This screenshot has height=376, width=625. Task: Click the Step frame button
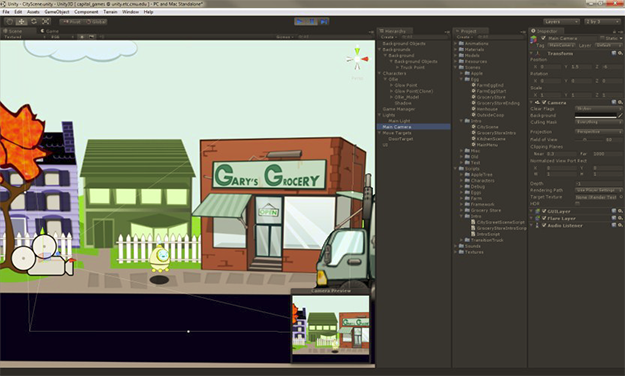pos(324,22)
